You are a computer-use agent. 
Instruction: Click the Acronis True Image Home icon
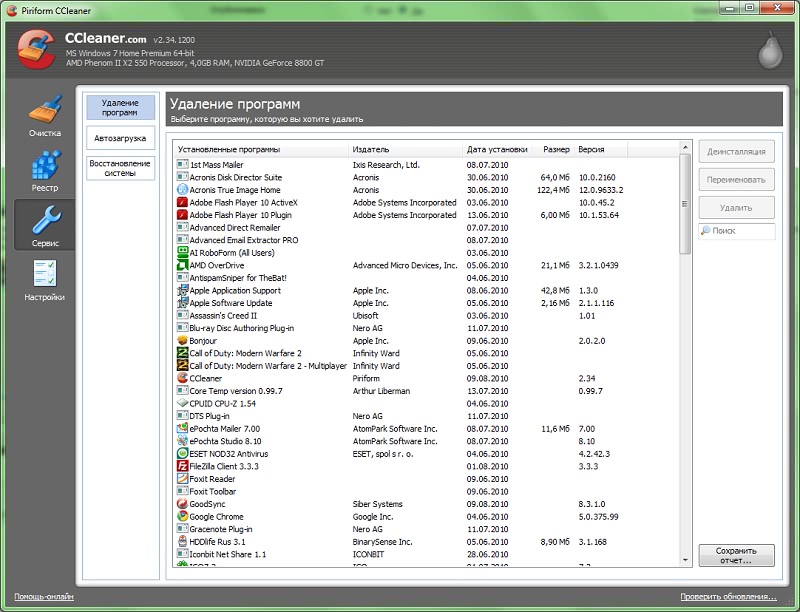click(182, 190)
